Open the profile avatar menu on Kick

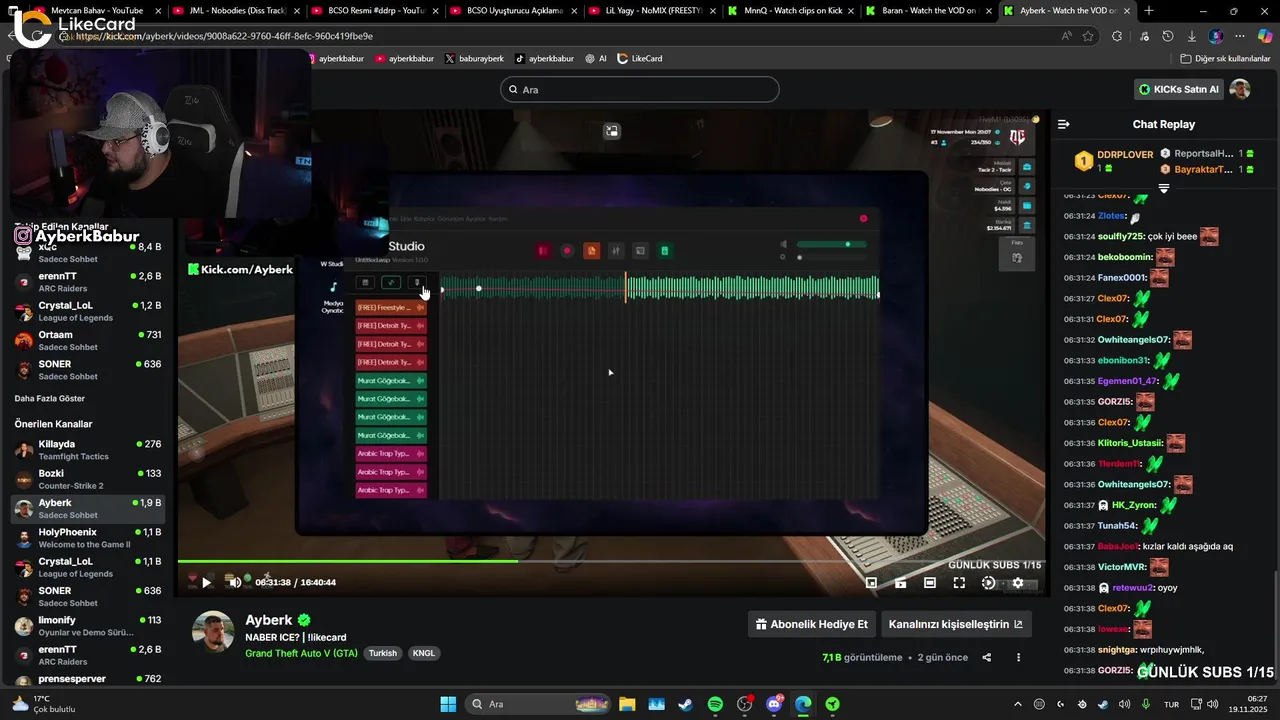pos(1240,89)
